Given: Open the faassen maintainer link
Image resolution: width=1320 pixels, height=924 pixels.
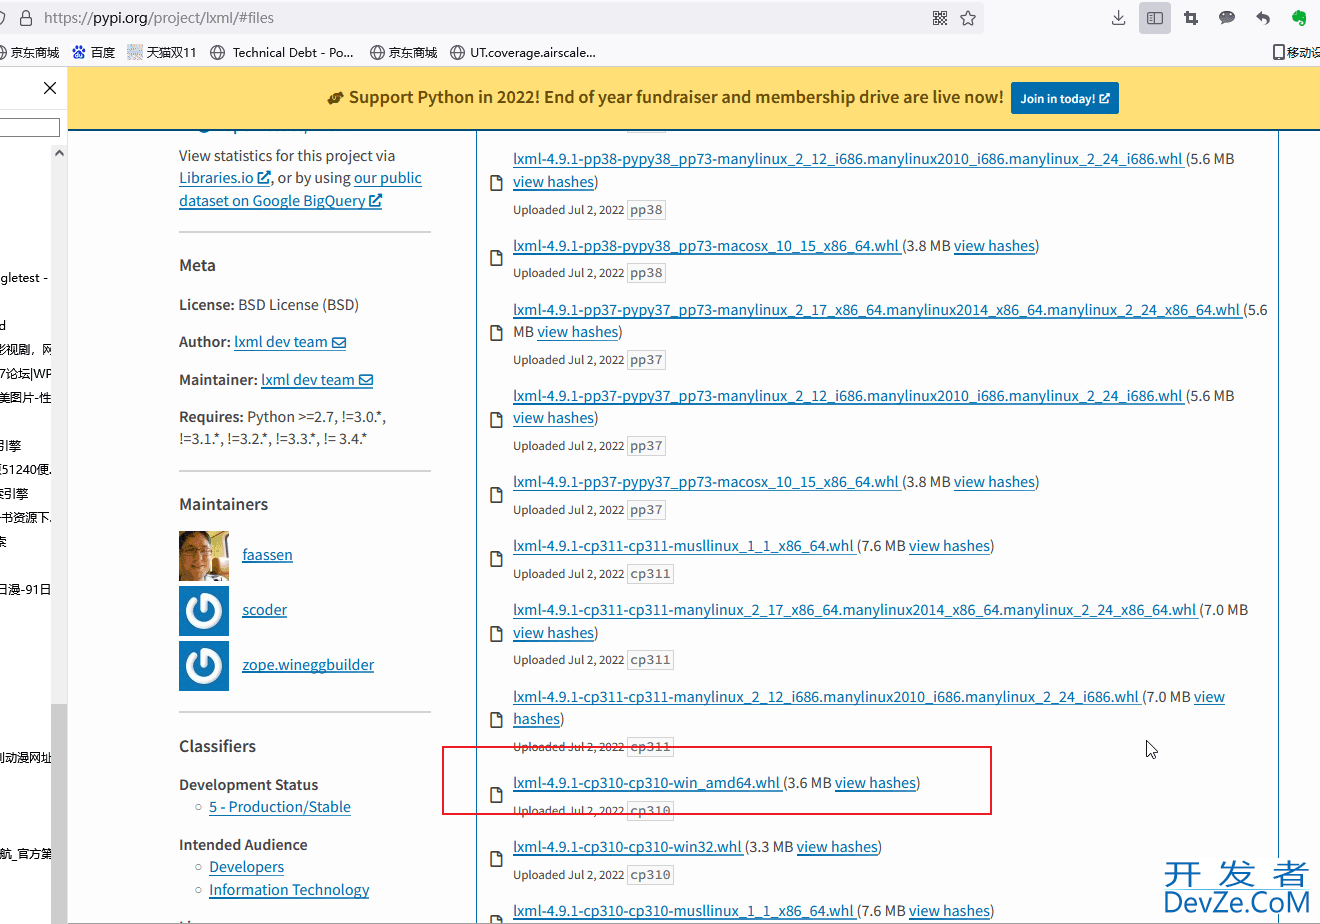Looking at the screenshot, I should coord(267,555).
